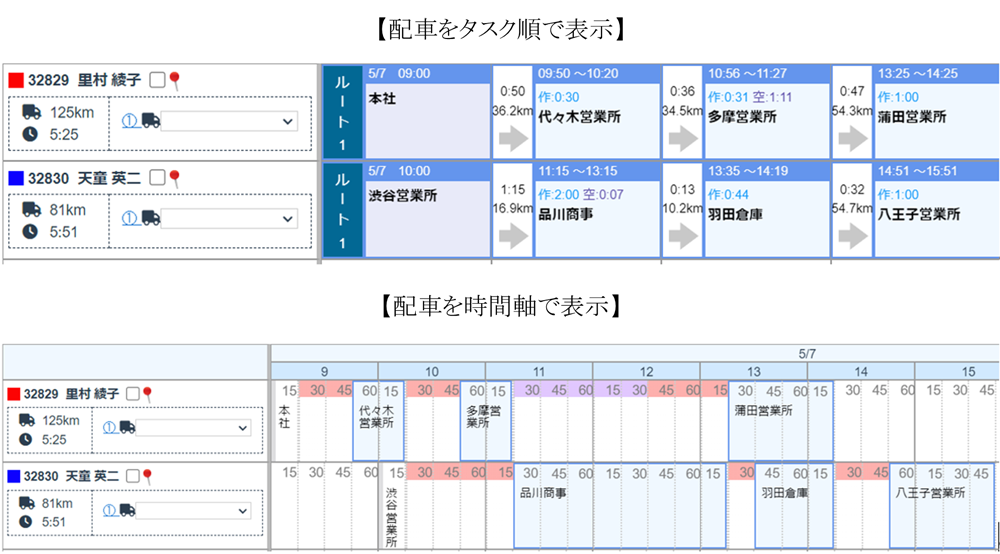Click the 12 hour header on the timeline

coord(647,371)
